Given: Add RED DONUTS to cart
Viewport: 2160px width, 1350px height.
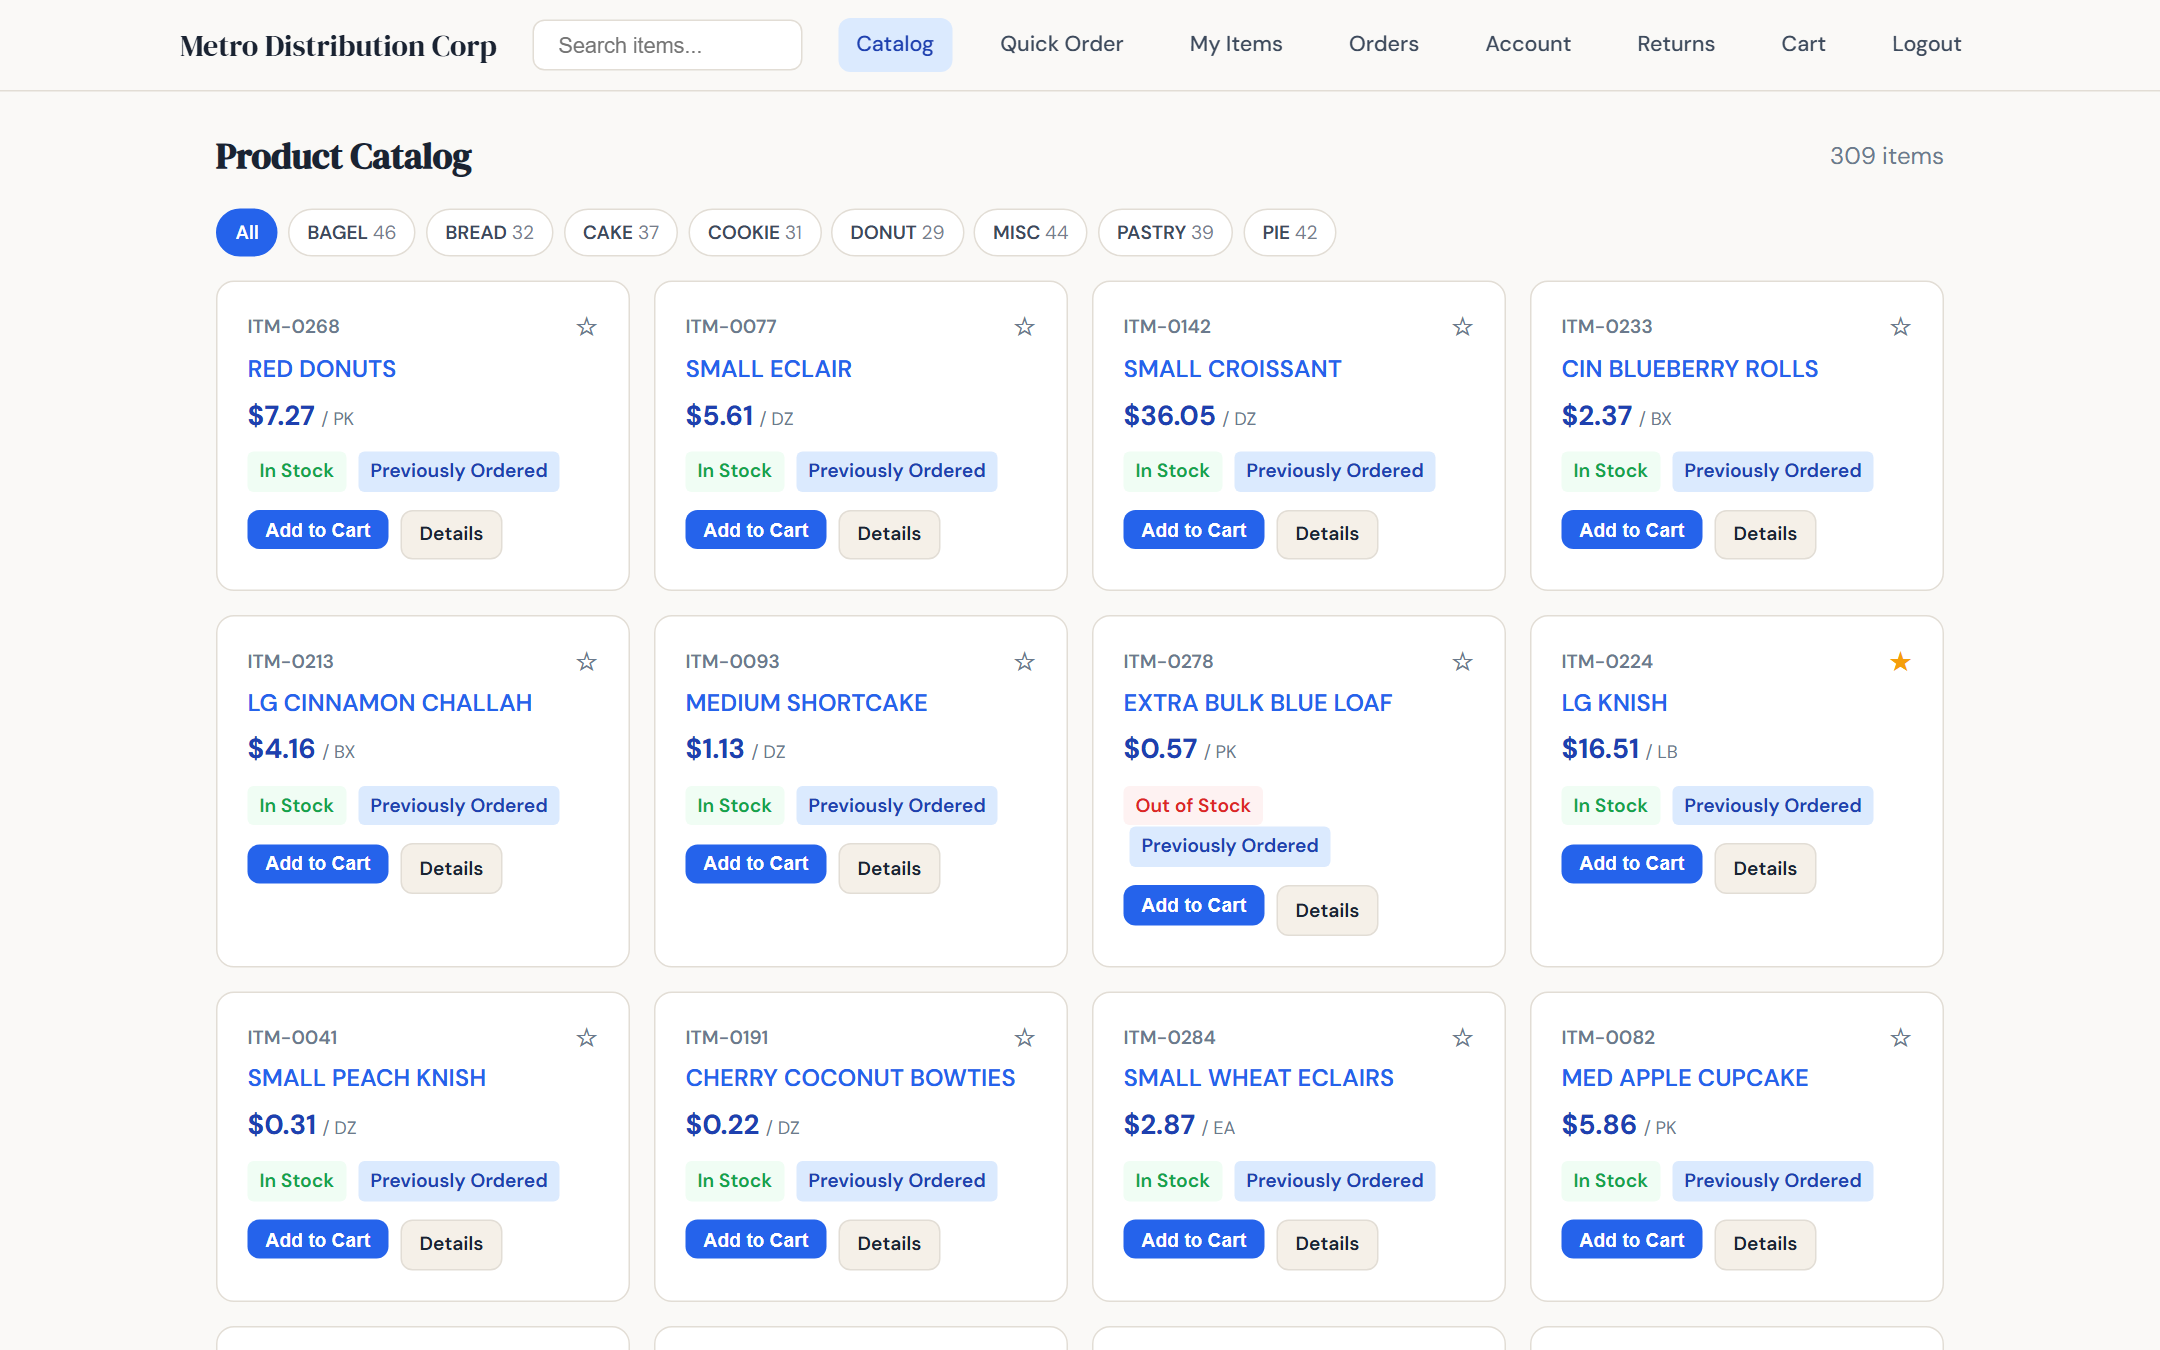Looking at the screenshot, I should 317,529.
